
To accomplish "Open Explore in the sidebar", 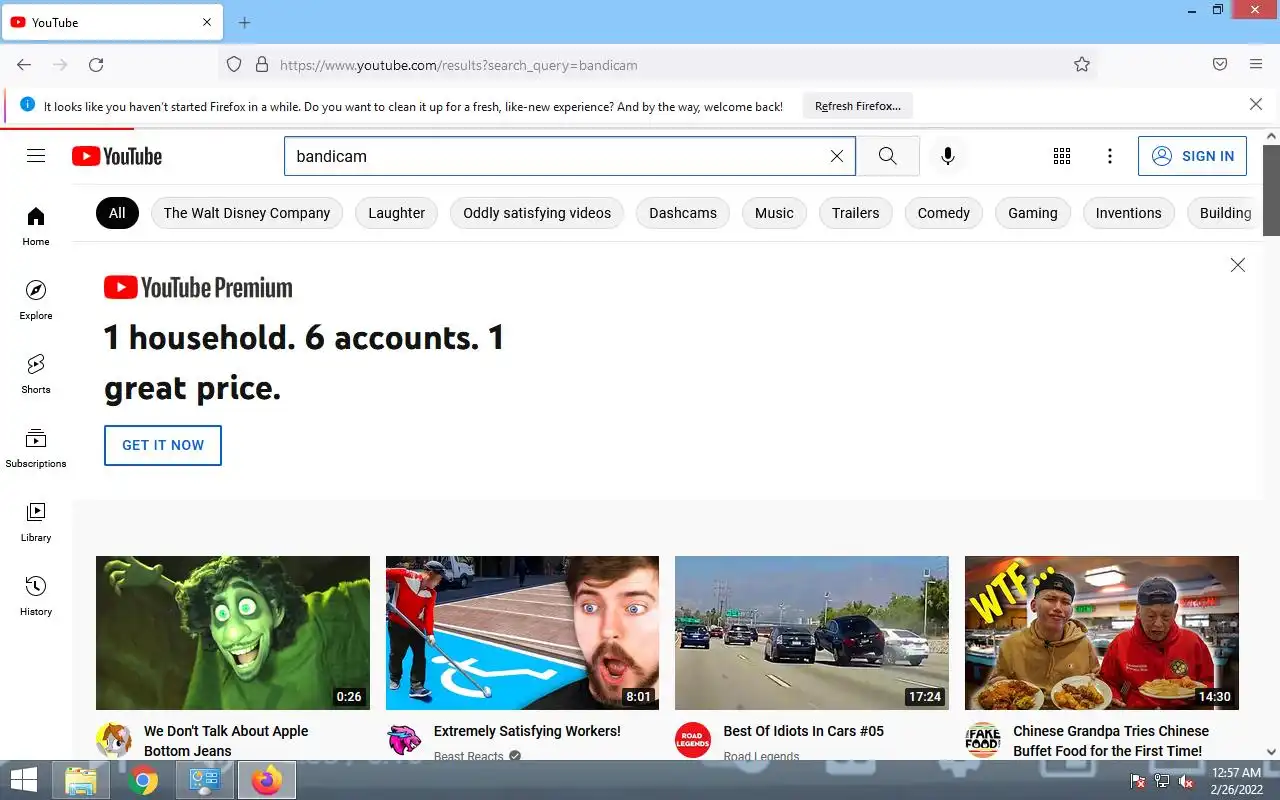I will pos(36,300).
